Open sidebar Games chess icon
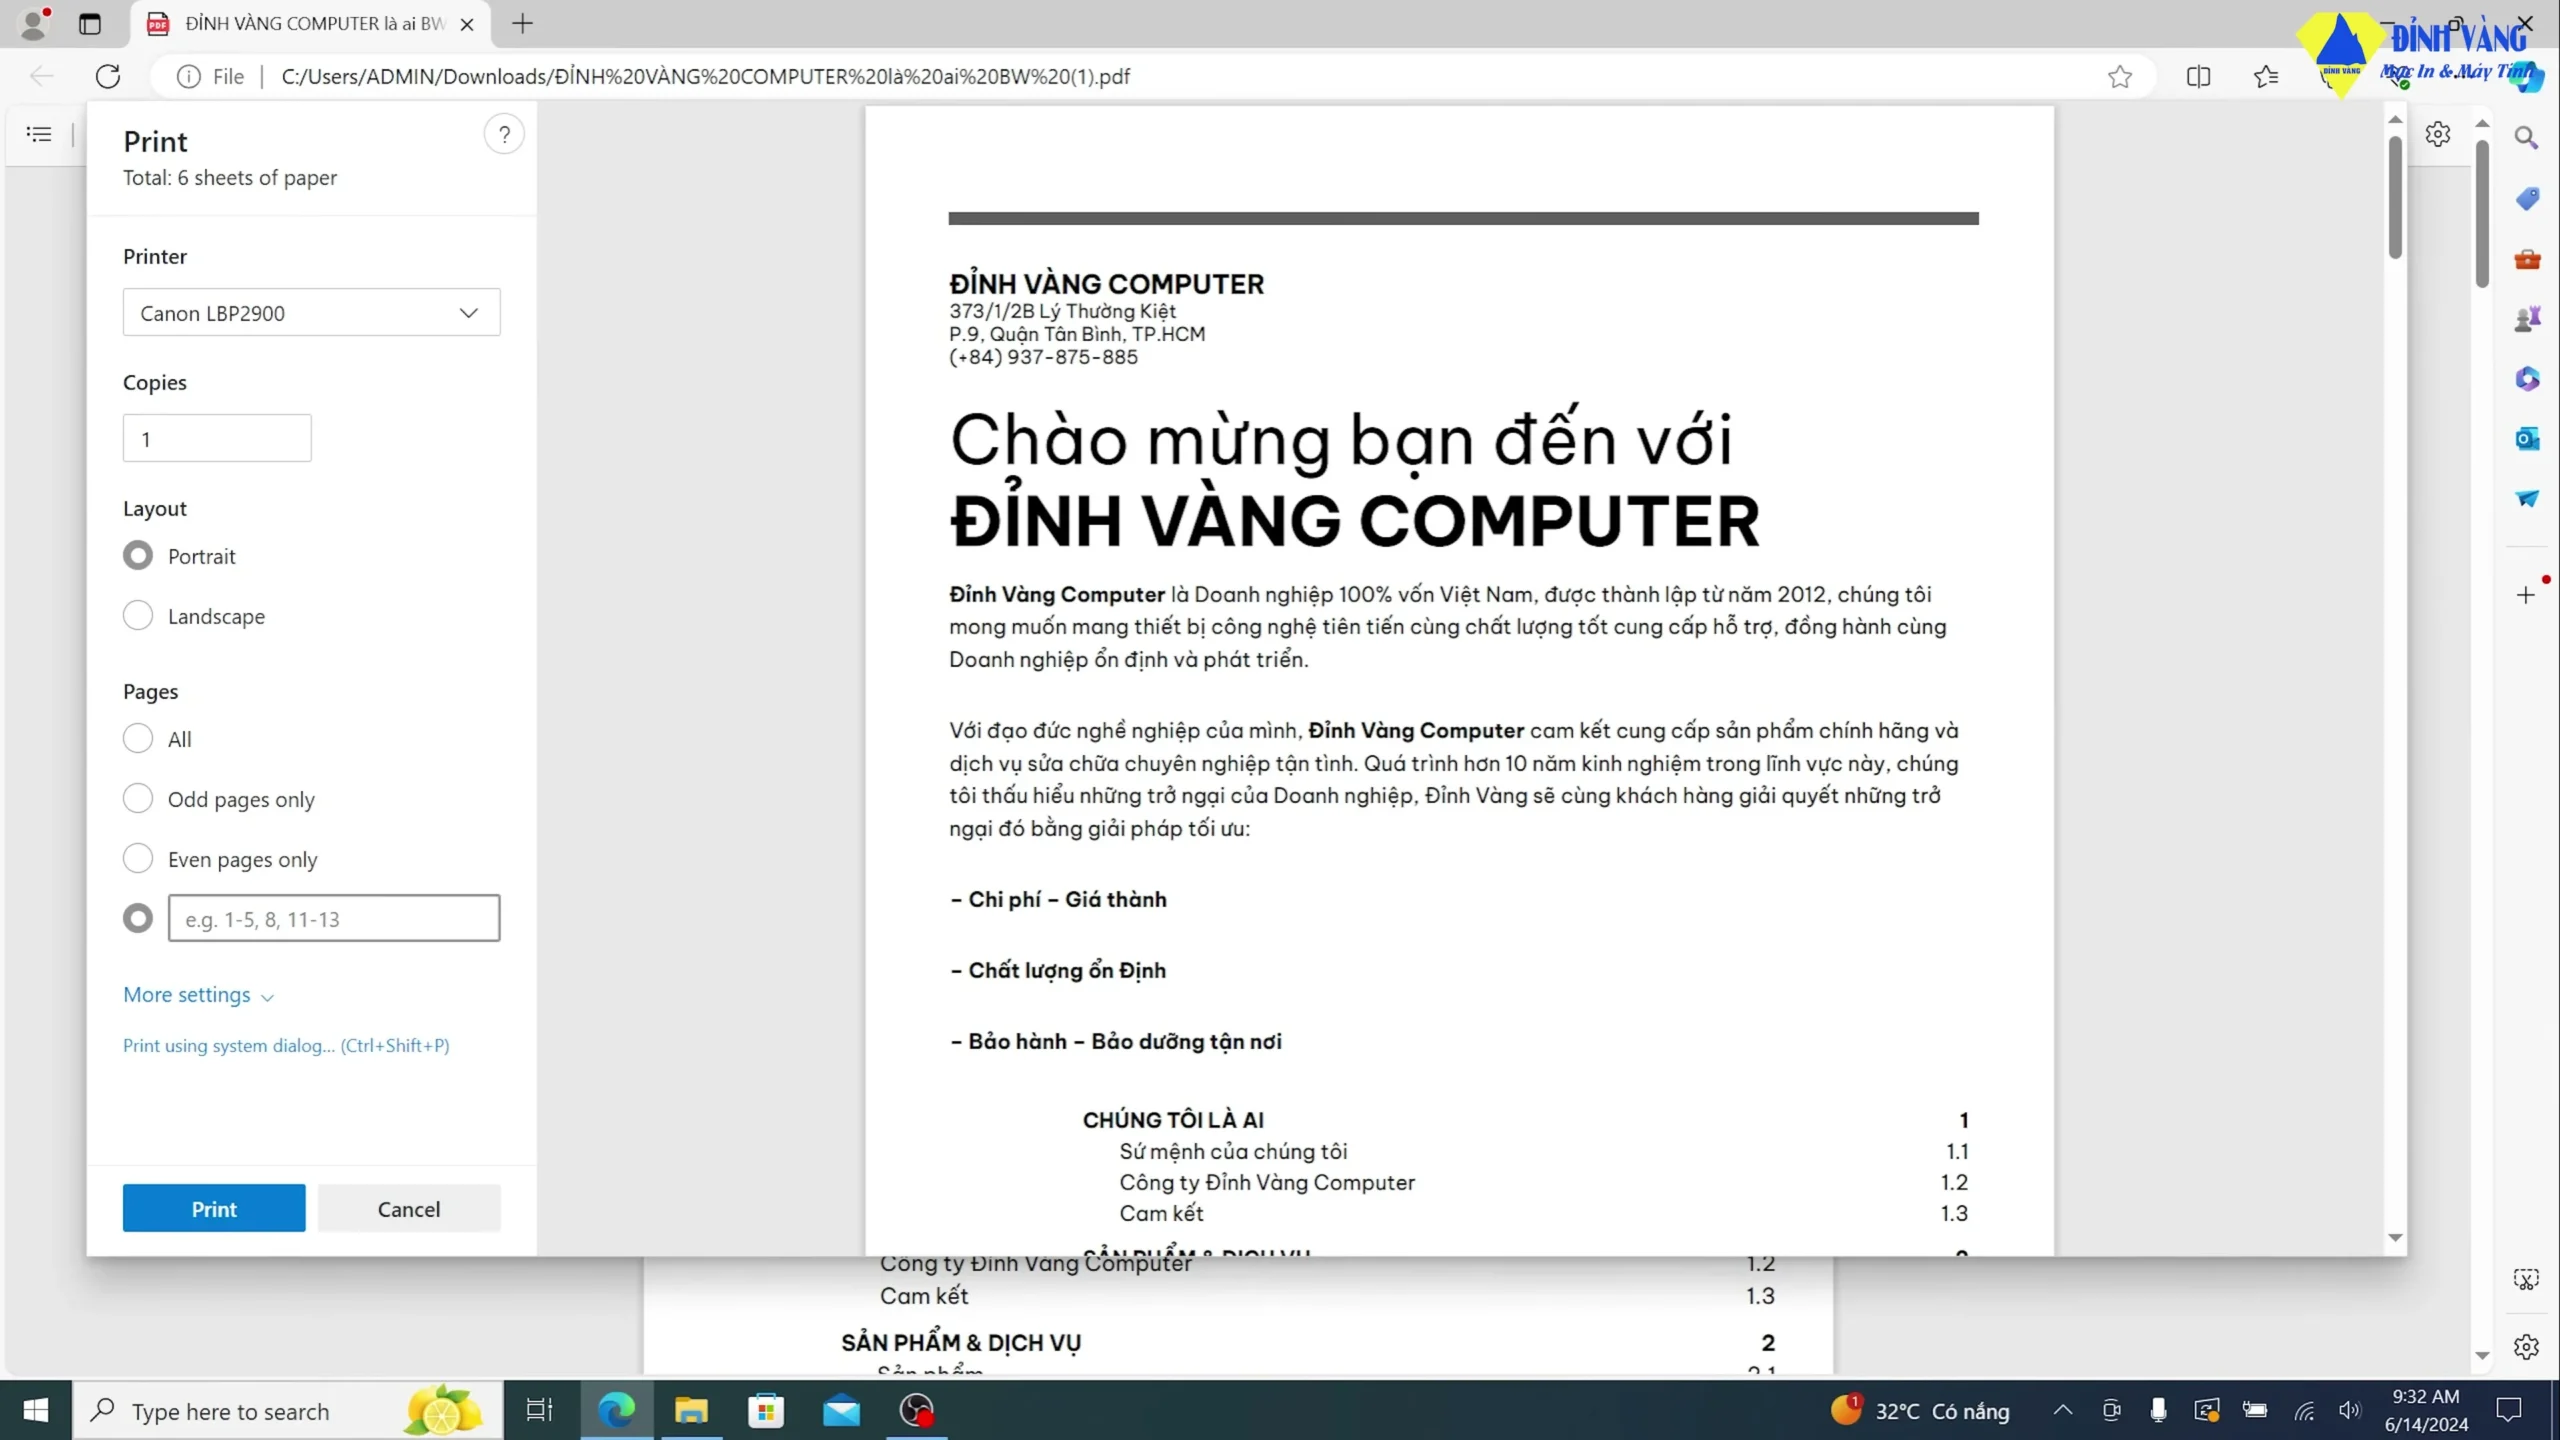This screenshot has height=1440, width=2560. tap(2527, 319)
